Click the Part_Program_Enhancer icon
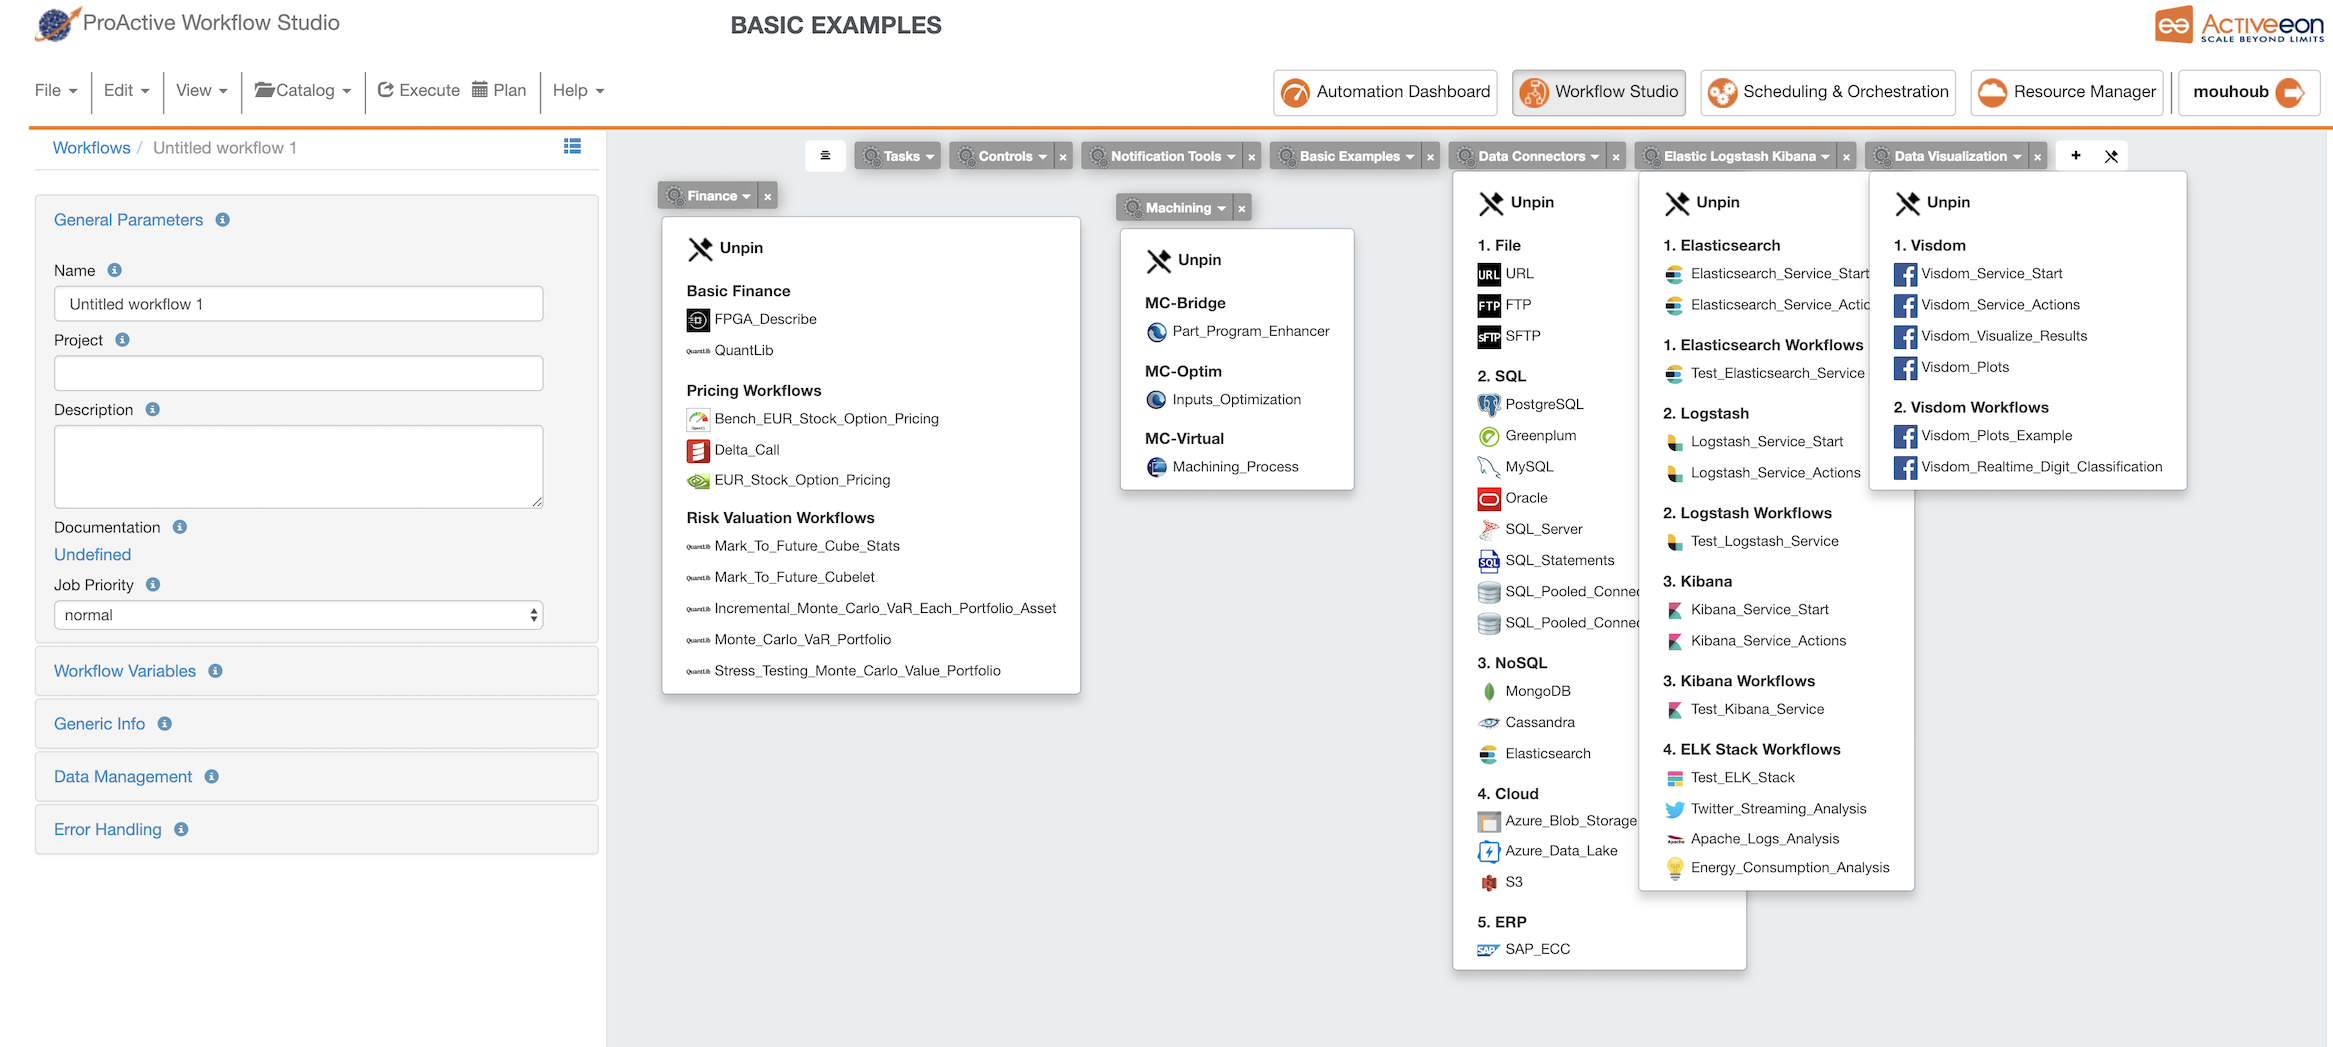The width and height of the screenshot is (2333, 1047). pyautogui.click(x=1156, y=332)
